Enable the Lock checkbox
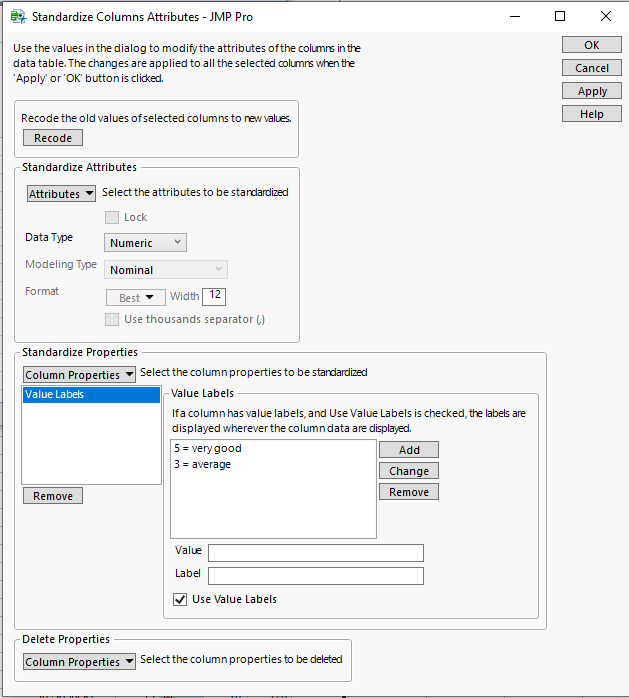This screenshot has width=629, height=698. coord(112,217)
